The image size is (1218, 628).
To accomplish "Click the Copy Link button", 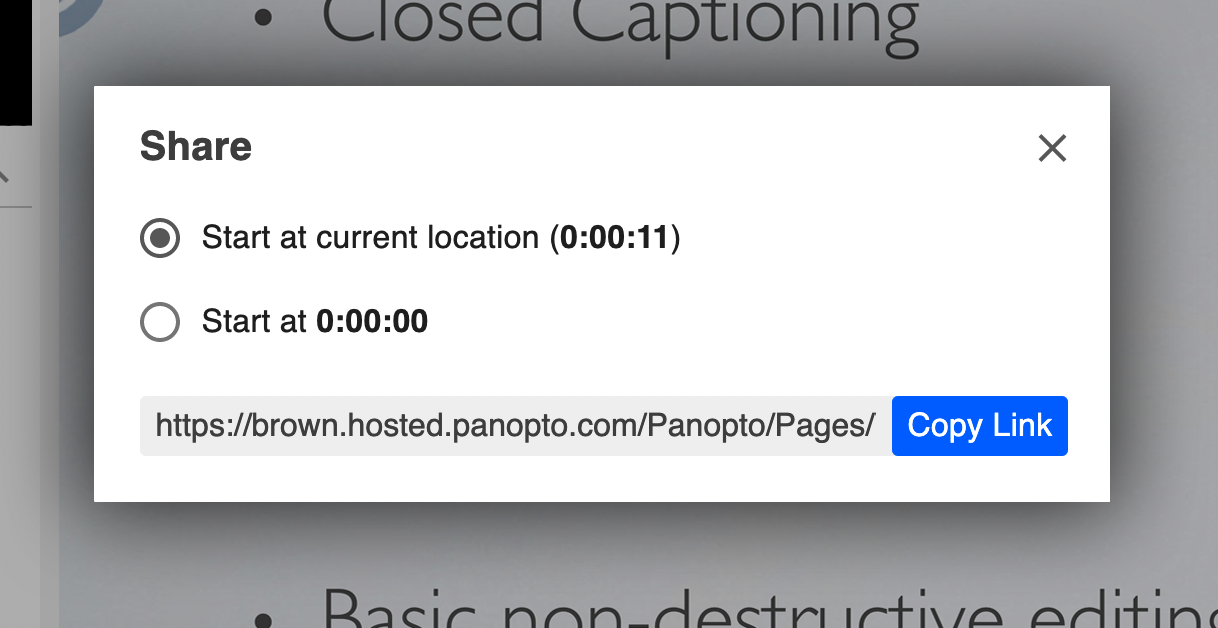I will 979,426.
